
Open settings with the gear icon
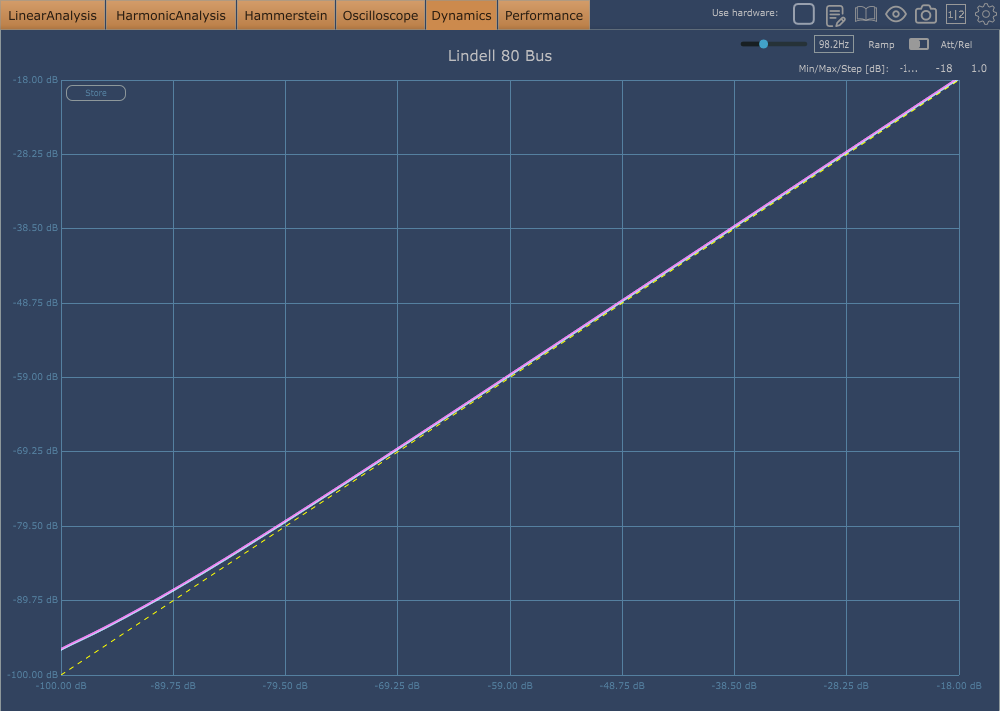pyautogui.click(x=985, y=14)
